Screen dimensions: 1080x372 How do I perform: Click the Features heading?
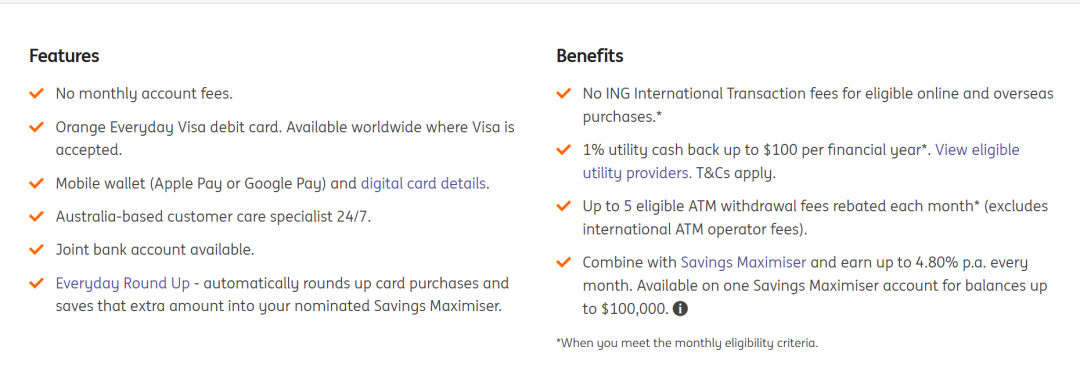tap(64, 56)
